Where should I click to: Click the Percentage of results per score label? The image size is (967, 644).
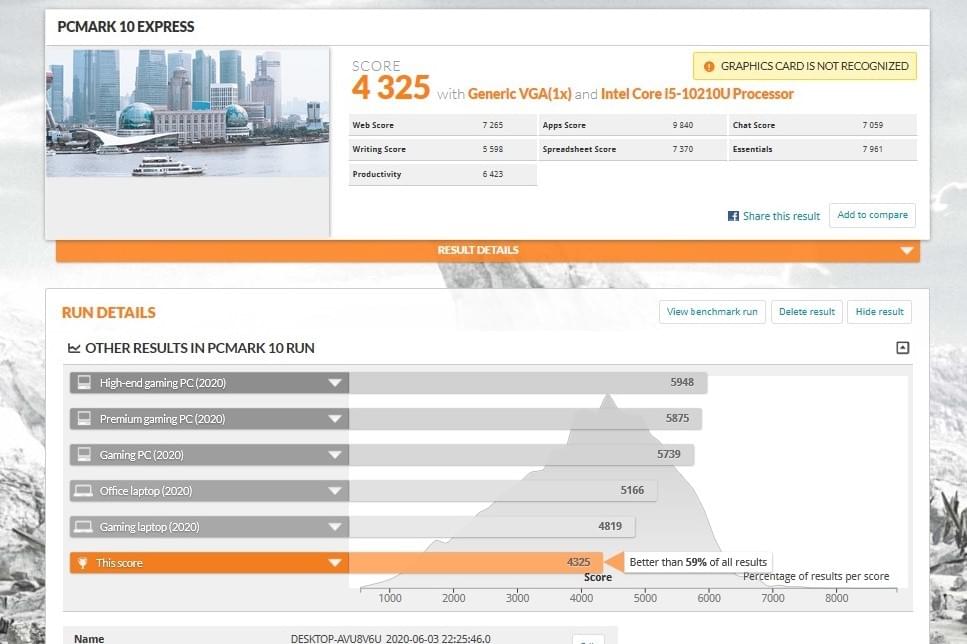click(x=816, y=576)
